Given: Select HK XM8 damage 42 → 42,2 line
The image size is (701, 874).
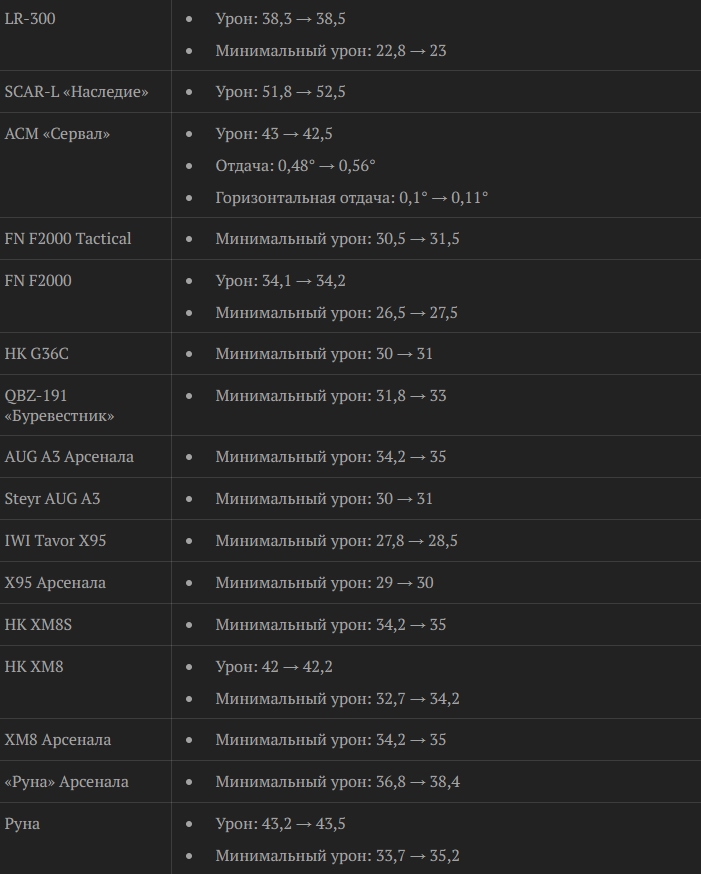Looking at the screenshot, I should pyautogui.click(x=274, y=667).
